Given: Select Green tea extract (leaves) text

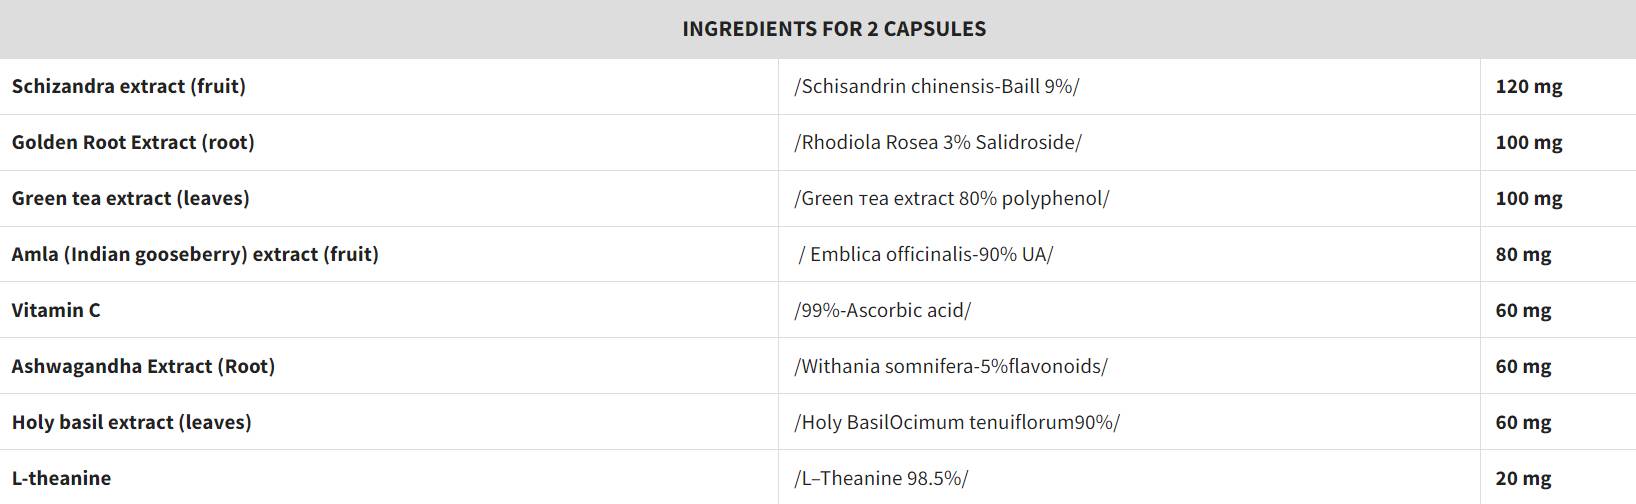Looking at the screenshot, I should point(131,198).
